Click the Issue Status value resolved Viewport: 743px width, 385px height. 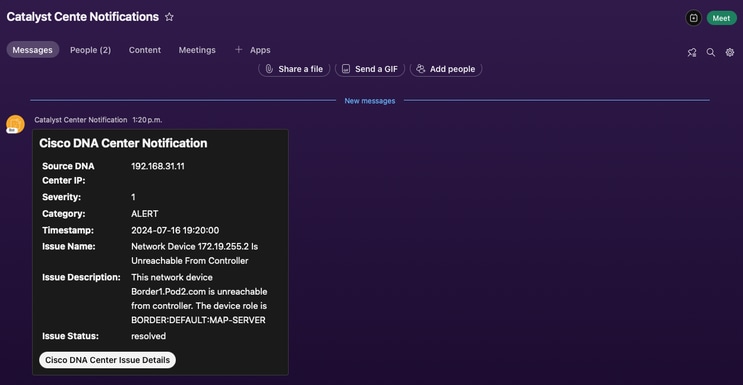(x=148, y=336)
